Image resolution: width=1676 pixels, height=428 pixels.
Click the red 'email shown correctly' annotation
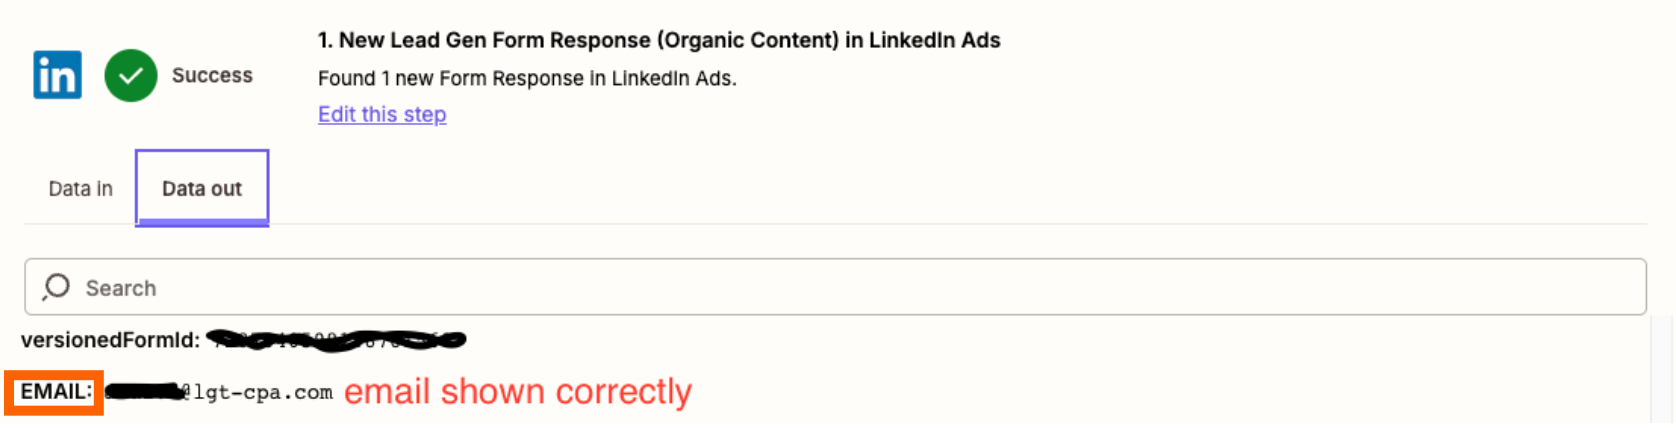point(518,392)
